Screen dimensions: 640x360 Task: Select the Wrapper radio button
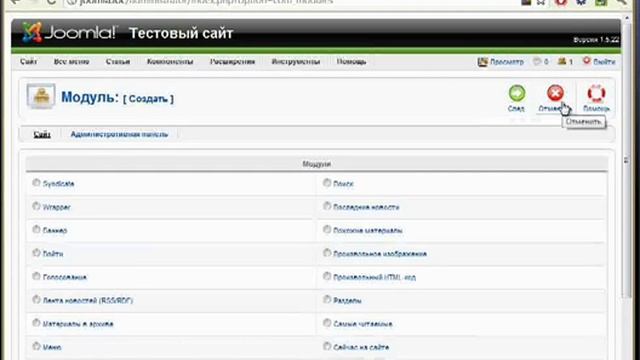(36, 206)
